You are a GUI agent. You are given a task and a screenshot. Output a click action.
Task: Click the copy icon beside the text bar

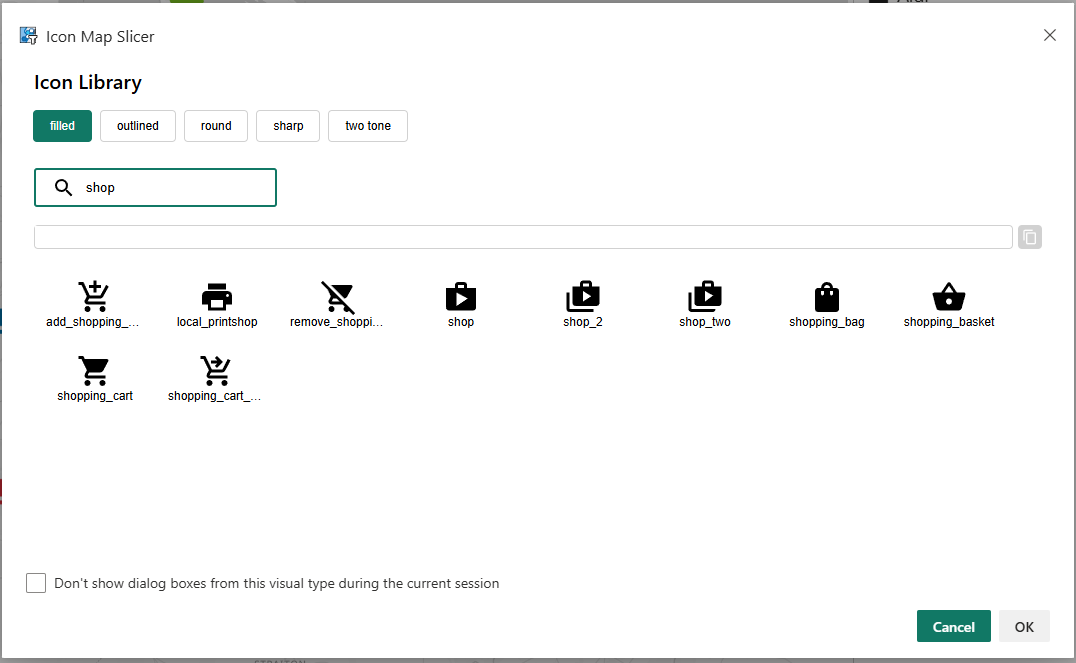(1030, 237)
